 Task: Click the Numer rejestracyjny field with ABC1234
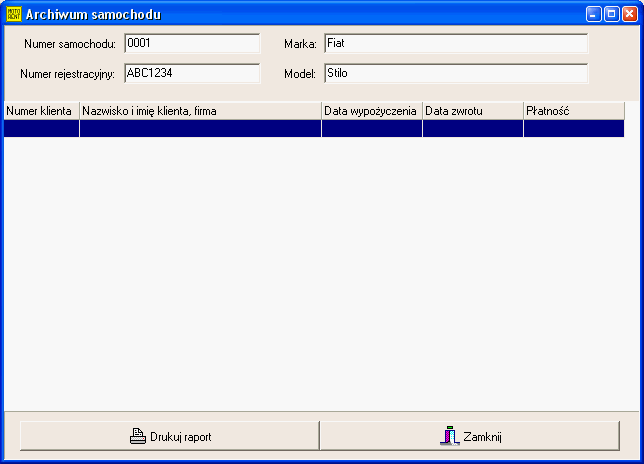pyautogui.click(x=191, y=73)
